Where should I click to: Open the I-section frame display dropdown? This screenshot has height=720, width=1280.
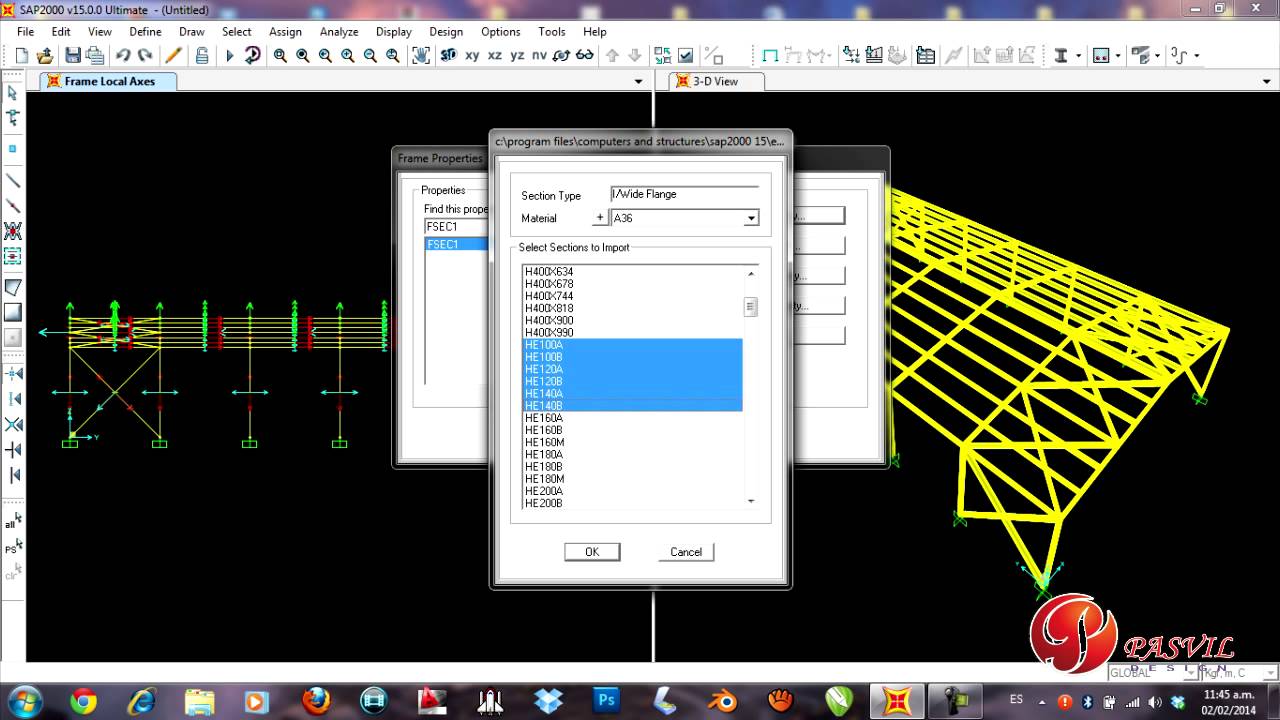[x=1077, y=56]
